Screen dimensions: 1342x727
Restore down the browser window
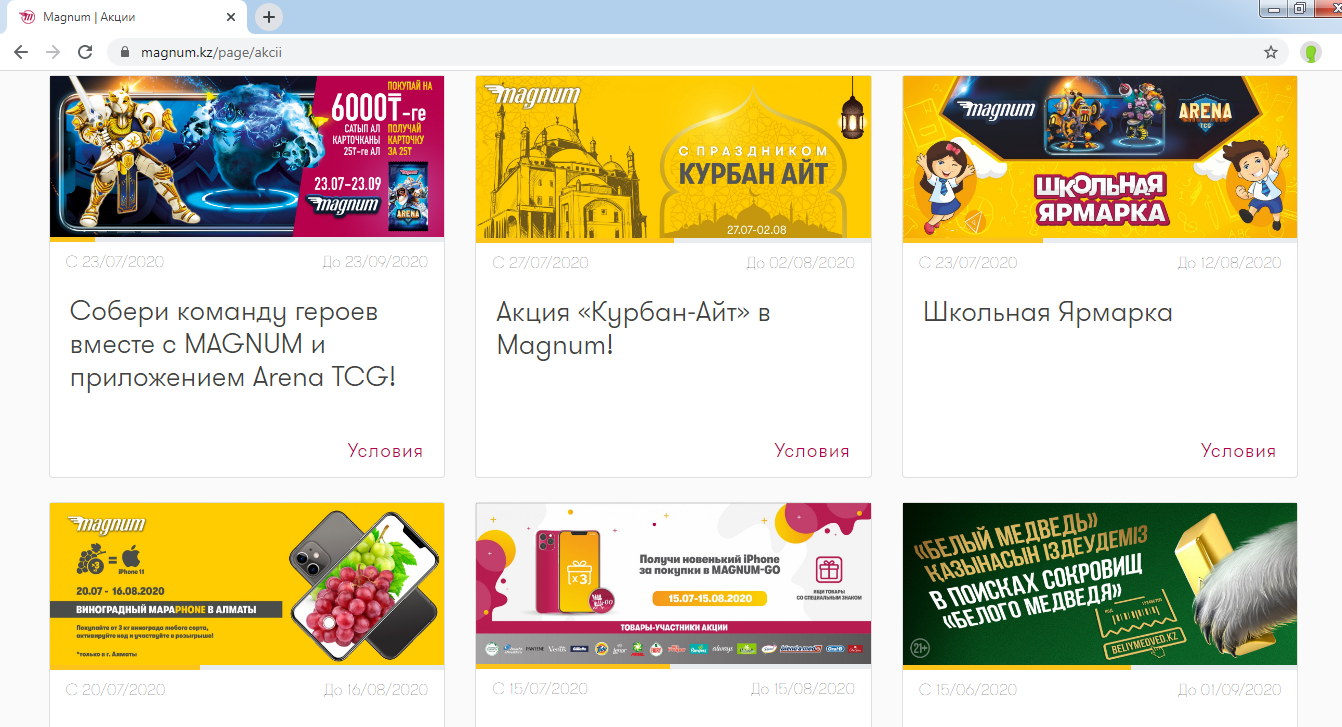pyautogui.click(x=1299, y=8)
